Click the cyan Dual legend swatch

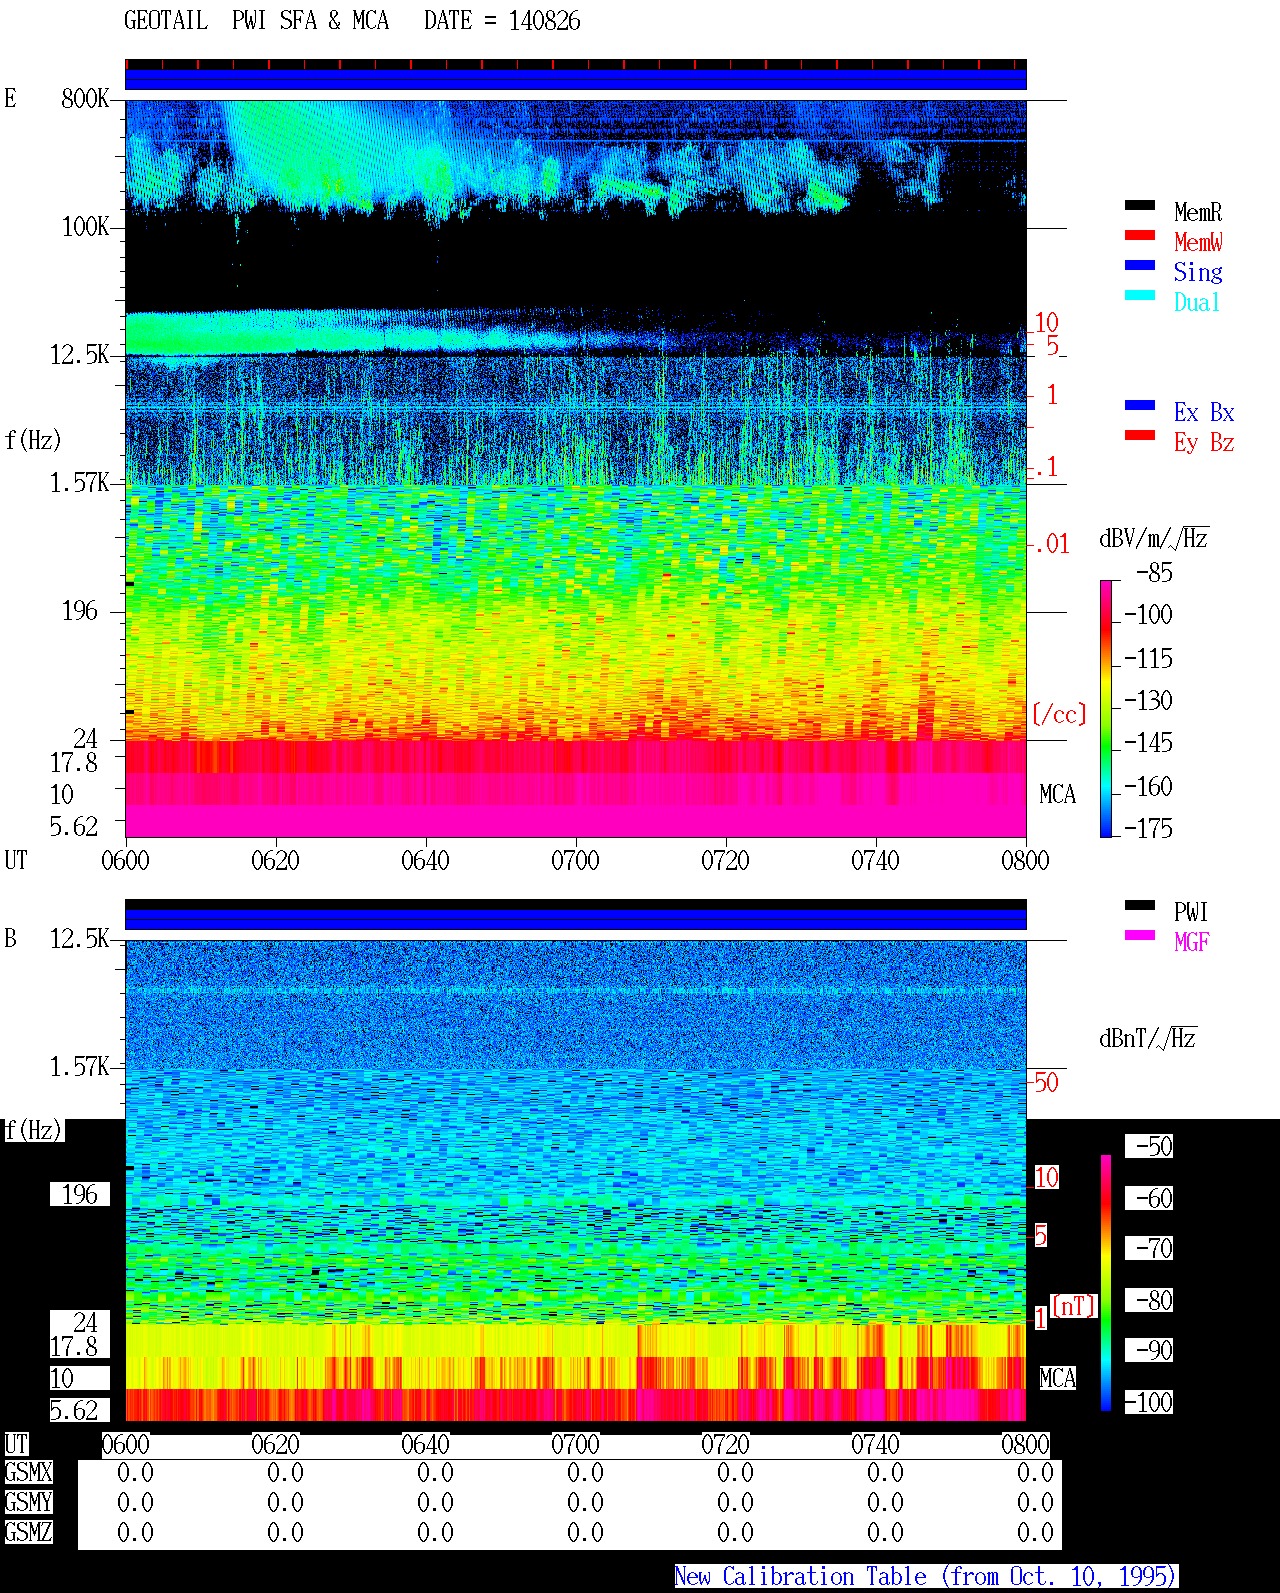[x=1140, y=296]
